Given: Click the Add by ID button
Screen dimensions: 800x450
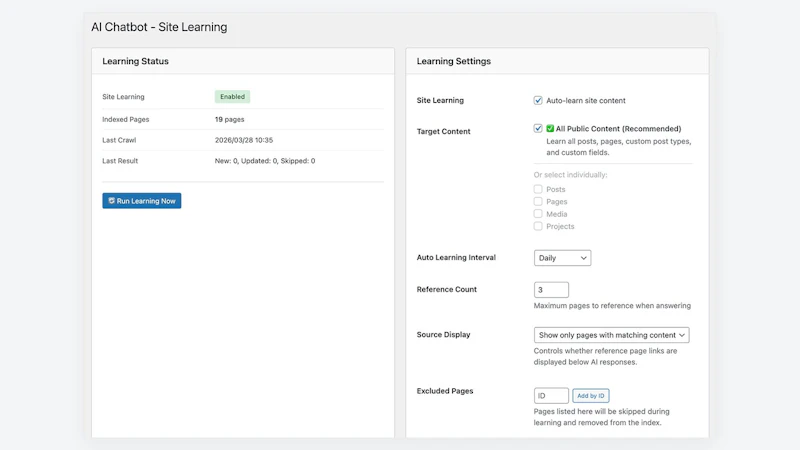Looking at the screenshot, I should tap(590, 395).
